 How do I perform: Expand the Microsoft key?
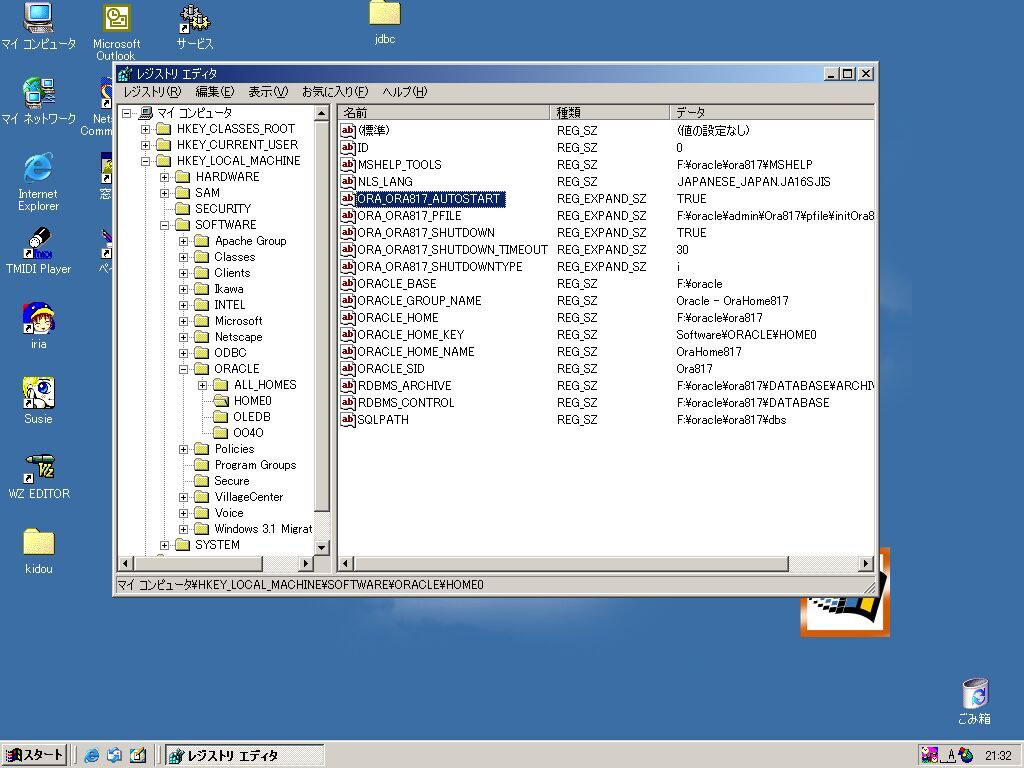coord(184,321)
